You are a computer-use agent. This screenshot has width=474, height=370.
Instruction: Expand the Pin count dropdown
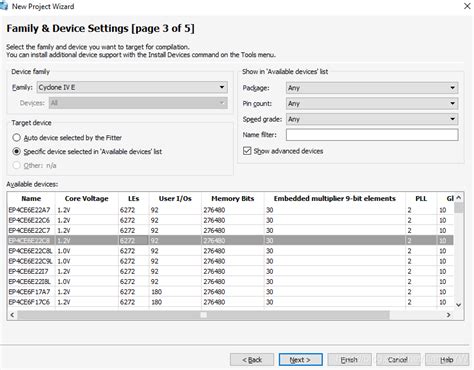[372, 103]
